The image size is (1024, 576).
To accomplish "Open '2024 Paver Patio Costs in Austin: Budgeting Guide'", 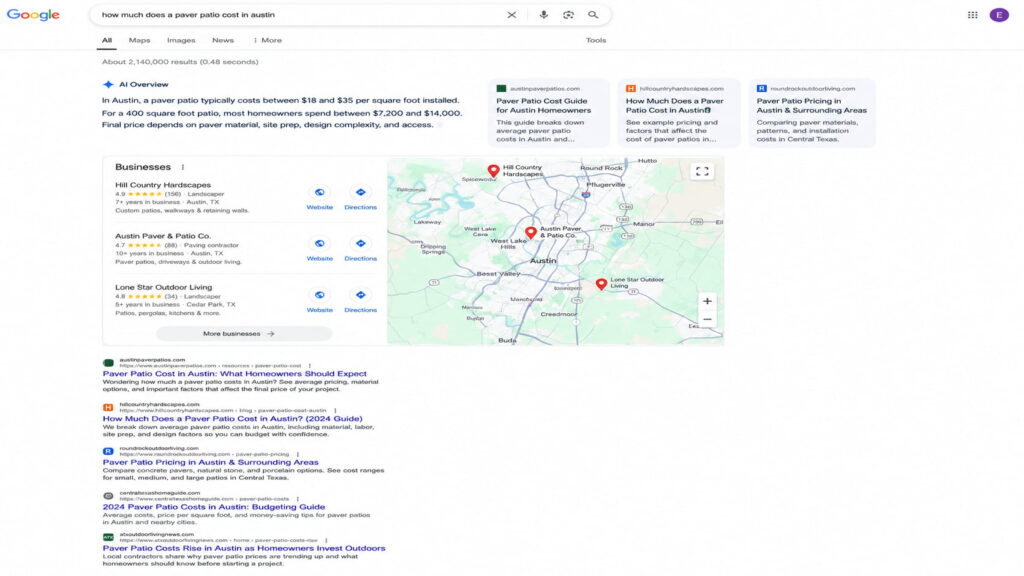I will point(214,507).
